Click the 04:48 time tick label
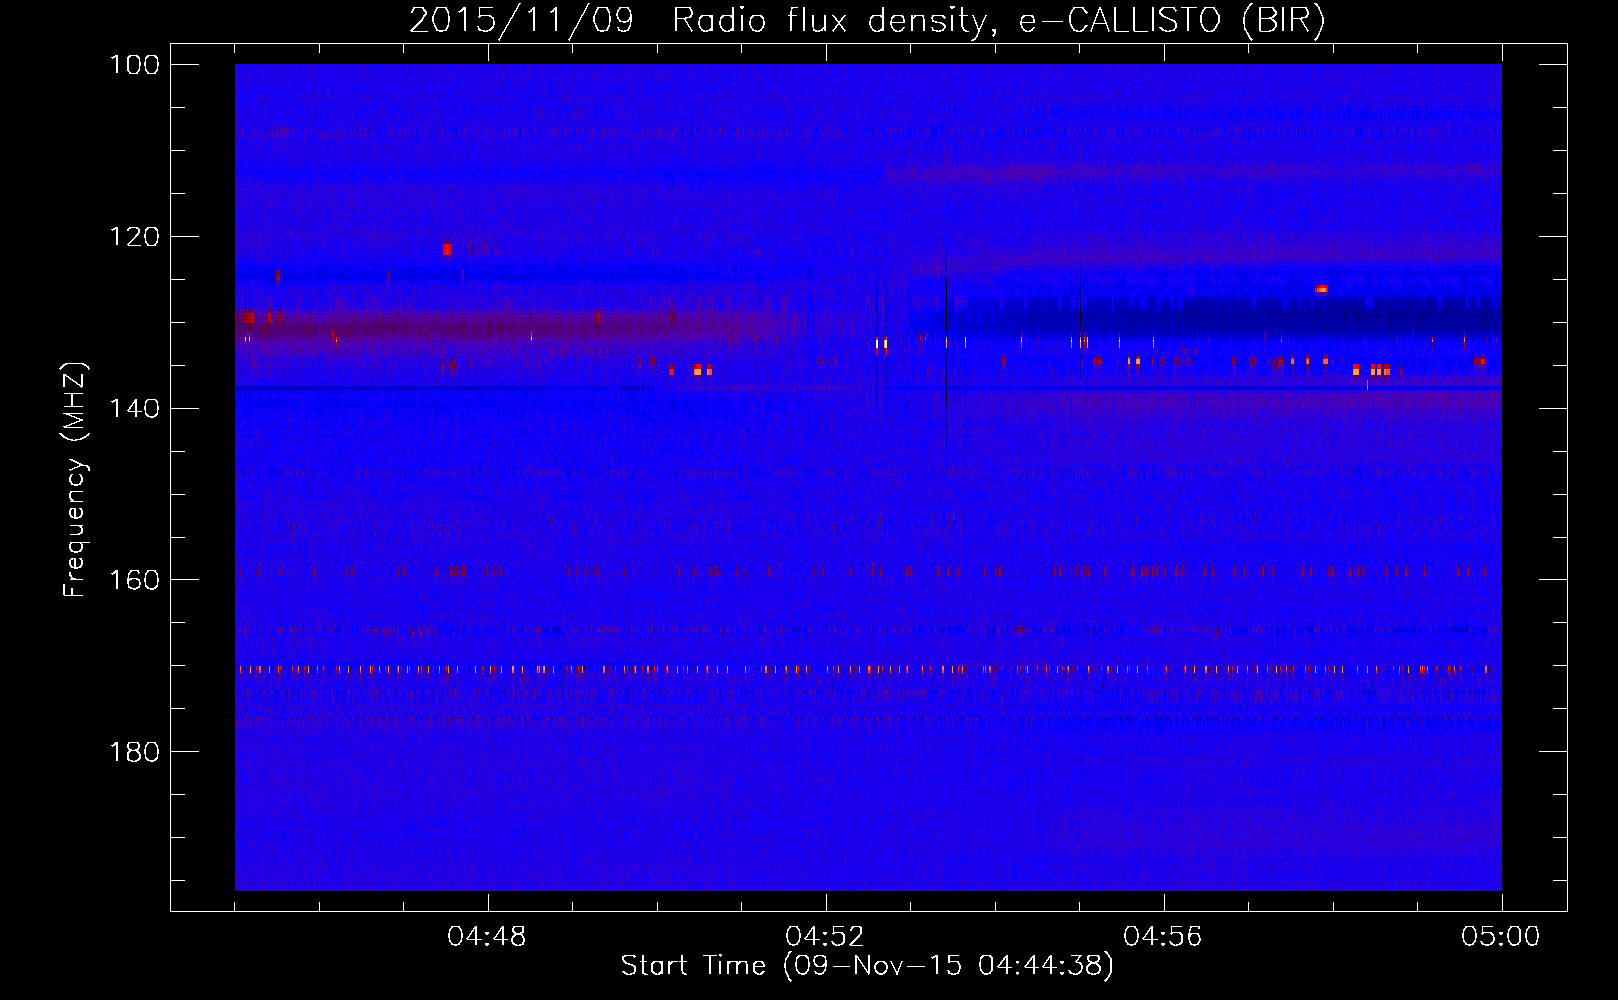The width and height of the screenshot is (1618, 1000). point(487,937)
